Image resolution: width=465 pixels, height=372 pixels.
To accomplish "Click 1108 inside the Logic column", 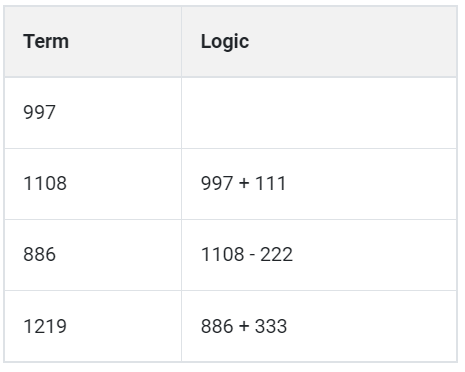I will click(x=223, y=254).
